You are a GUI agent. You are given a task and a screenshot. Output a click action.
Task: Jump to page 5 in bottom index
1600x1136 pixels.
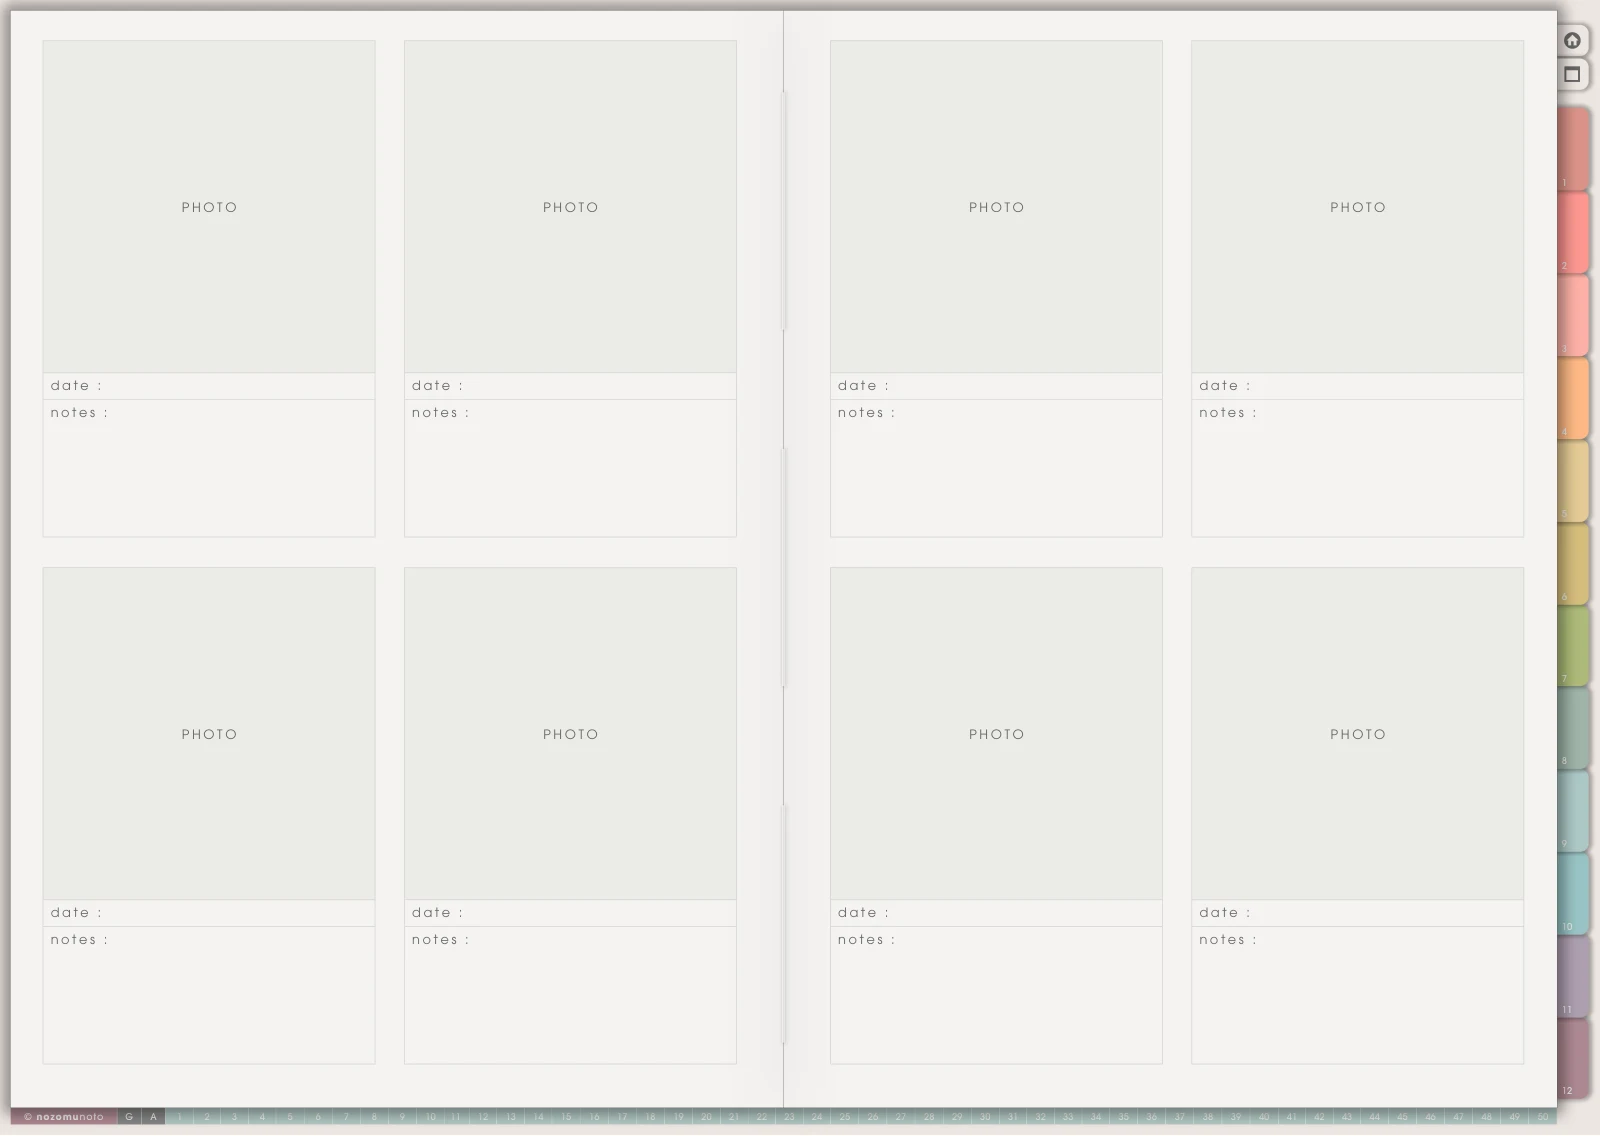[x=291, y=1117]
